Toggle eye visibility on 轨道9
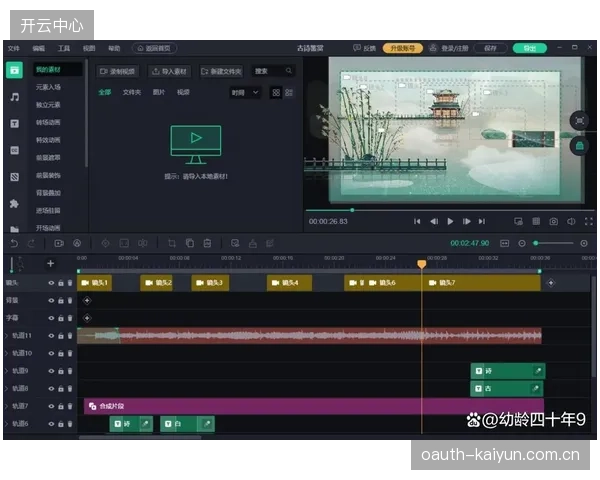This screenshot has height=480, width=600. (x=51, y=371)
